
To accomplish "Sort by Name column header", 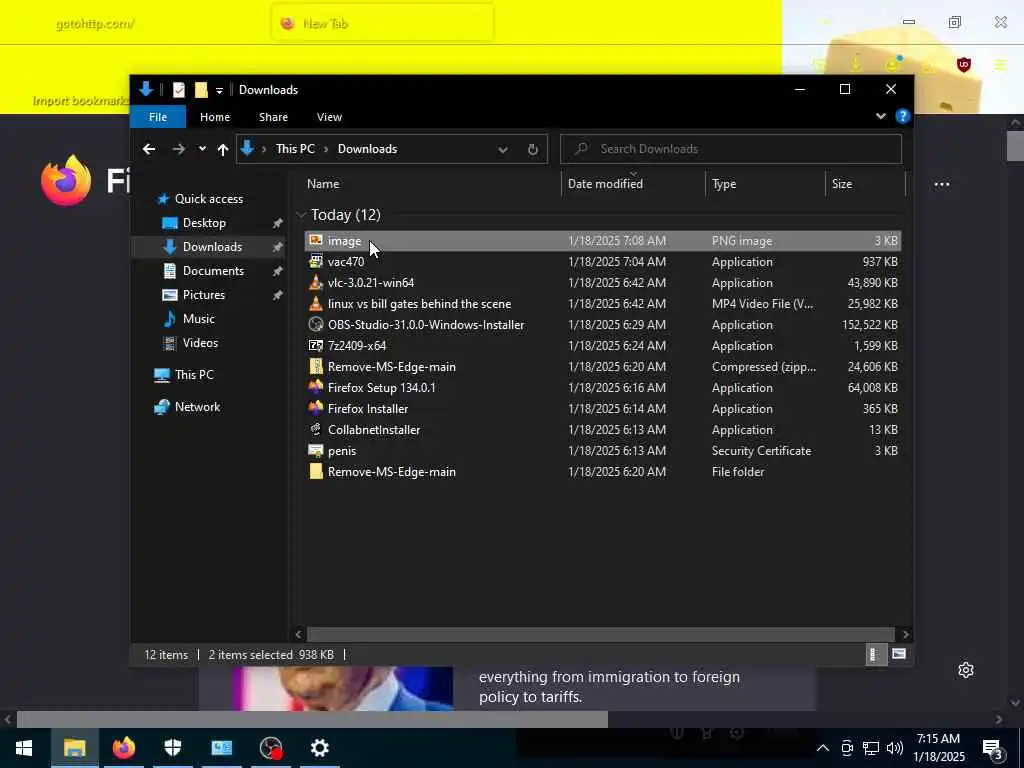I will tap(323, 184).
